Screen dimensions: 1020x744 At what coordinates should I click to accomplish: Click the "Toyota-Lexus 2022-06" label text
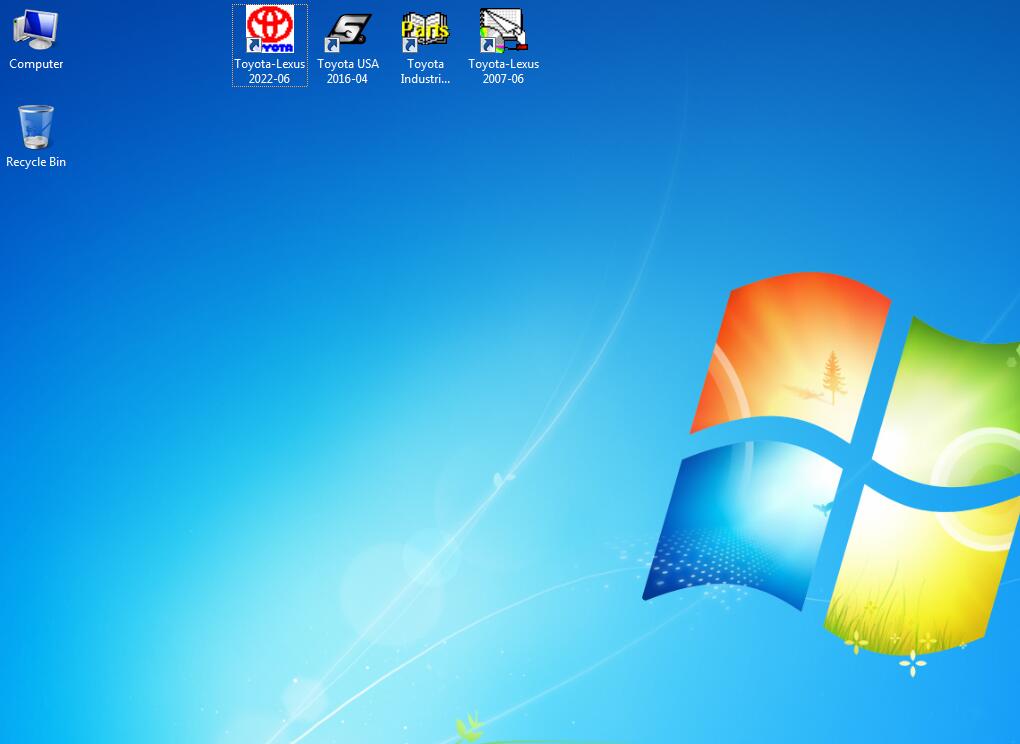click(269, 72)
